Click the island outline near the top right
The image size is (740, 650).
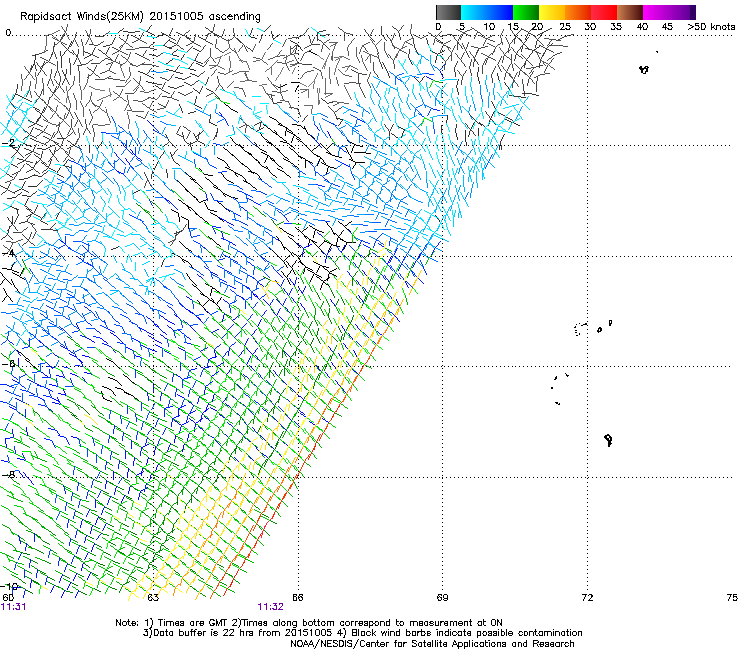tap(644, 70)
